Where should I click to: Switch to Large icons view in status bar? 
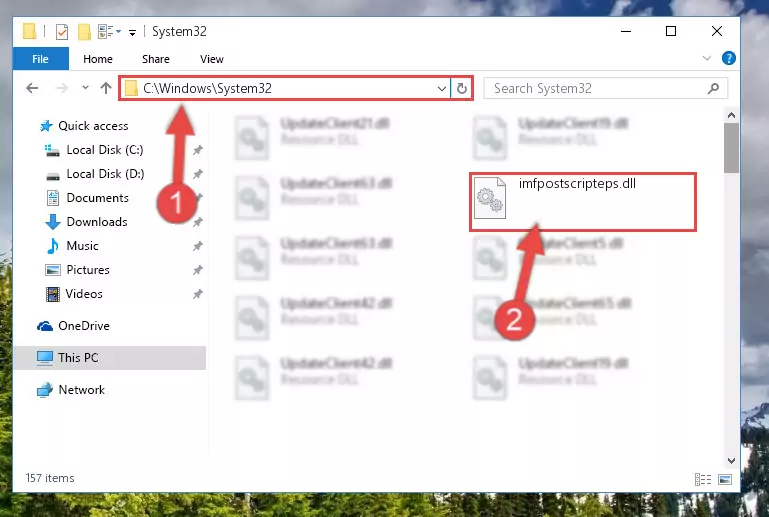[725, 479]
